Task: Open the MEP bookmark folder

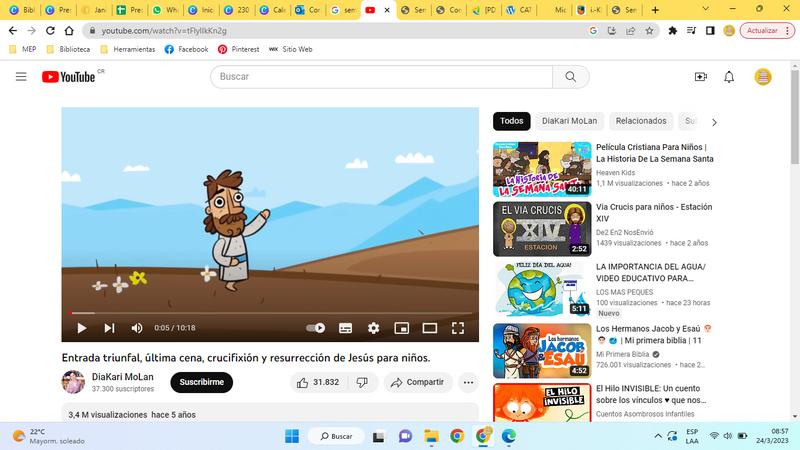Action: [x=23, y=49]
